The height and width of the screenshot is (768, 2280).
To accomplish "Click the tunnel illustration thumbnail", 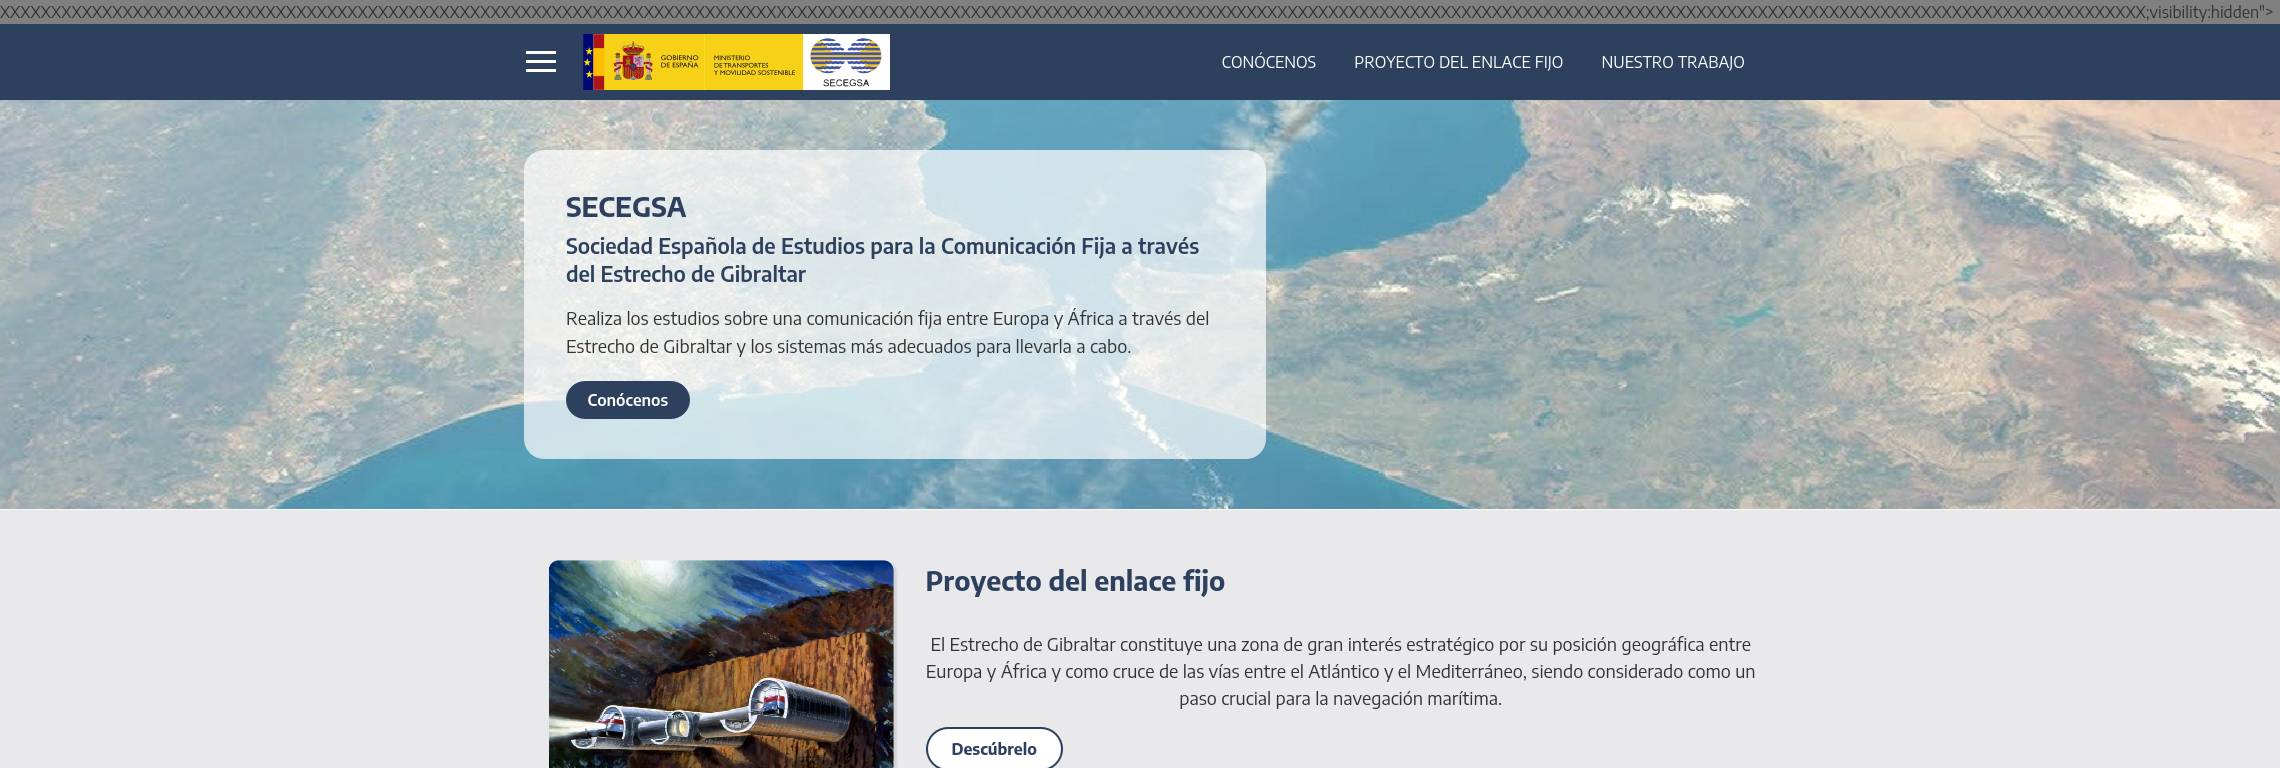I will pyautogui.click(x=721, y=664).
